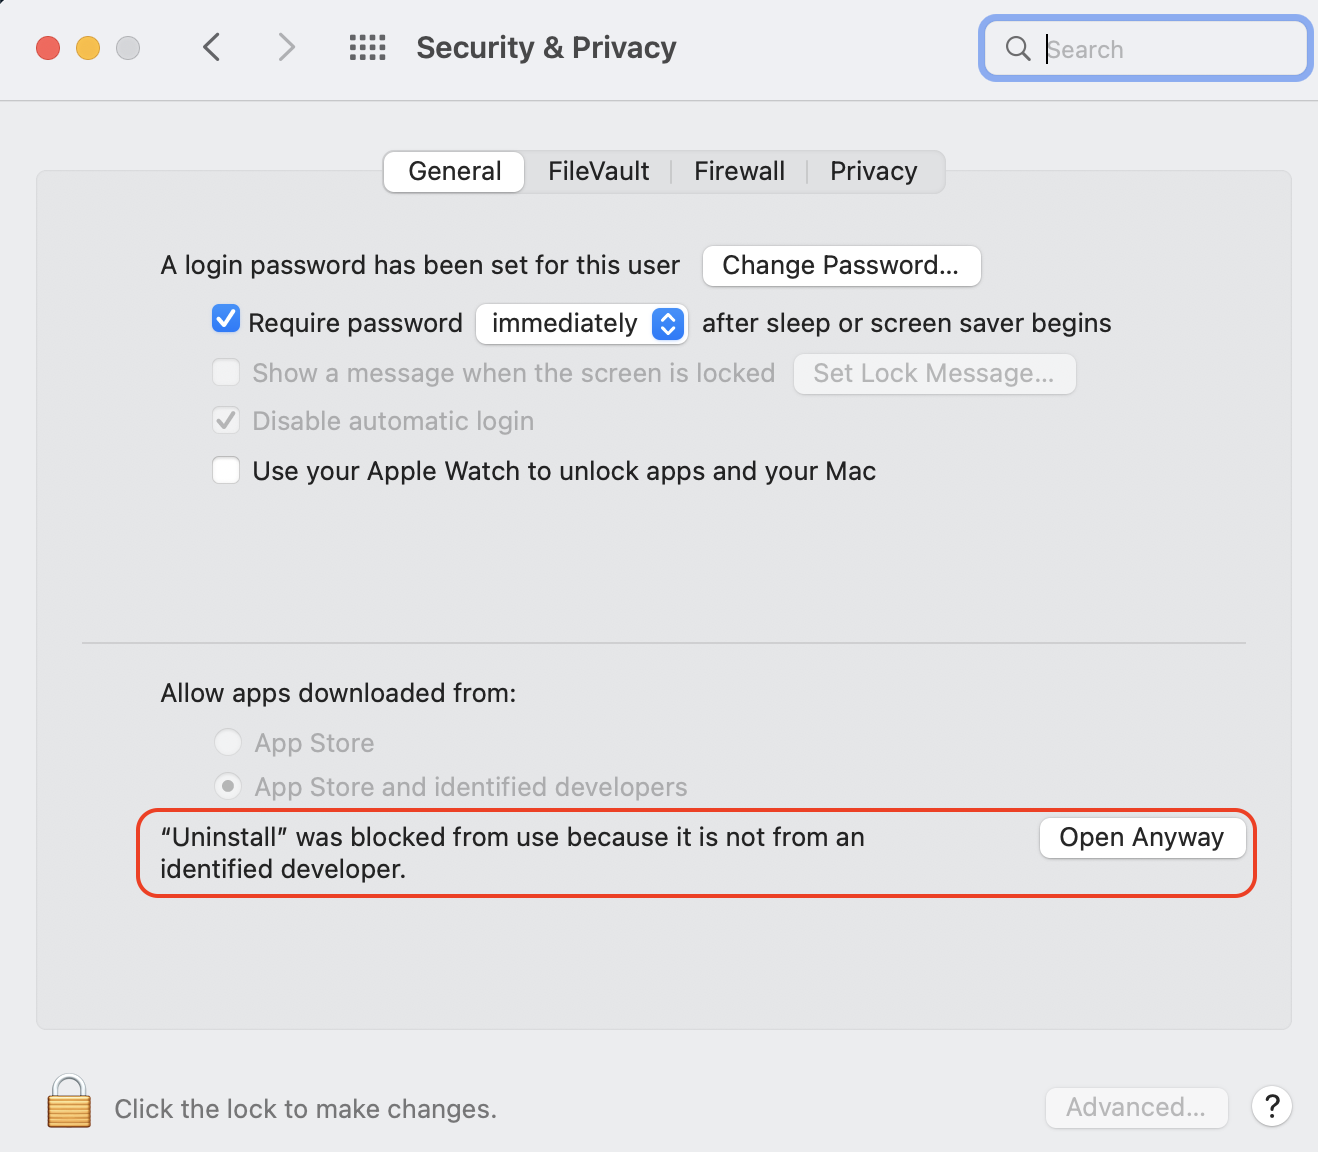This screenshot has width=1318, height=1152.
Task: Show all preferences via grid icon
Action: [367, 47]
